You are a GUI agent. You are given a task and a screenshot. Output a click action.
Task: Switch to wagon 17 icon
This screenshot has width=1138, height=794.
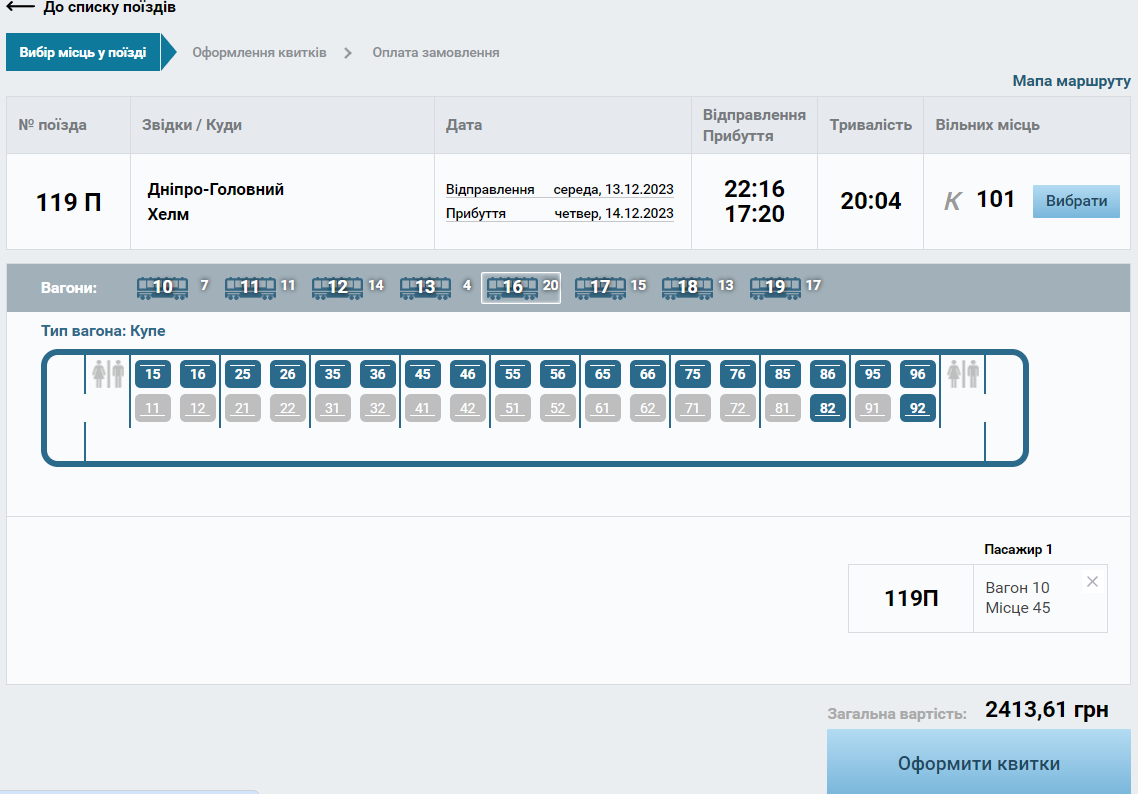click(x=600, y=288)
